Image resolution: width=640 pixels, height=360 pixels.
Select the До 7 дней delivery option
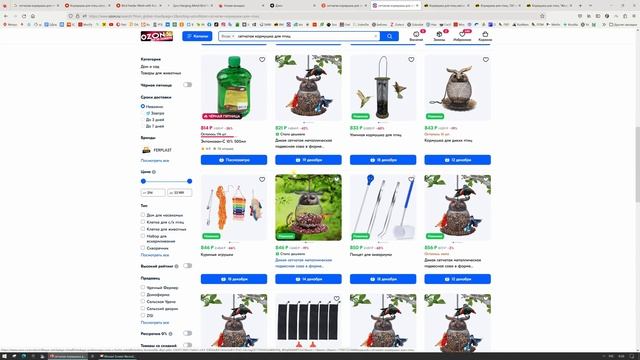[143, 126]
